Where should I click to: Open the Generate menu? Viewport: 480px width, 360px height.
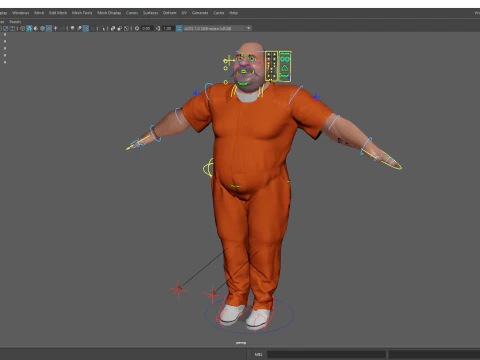pos(200,13)
